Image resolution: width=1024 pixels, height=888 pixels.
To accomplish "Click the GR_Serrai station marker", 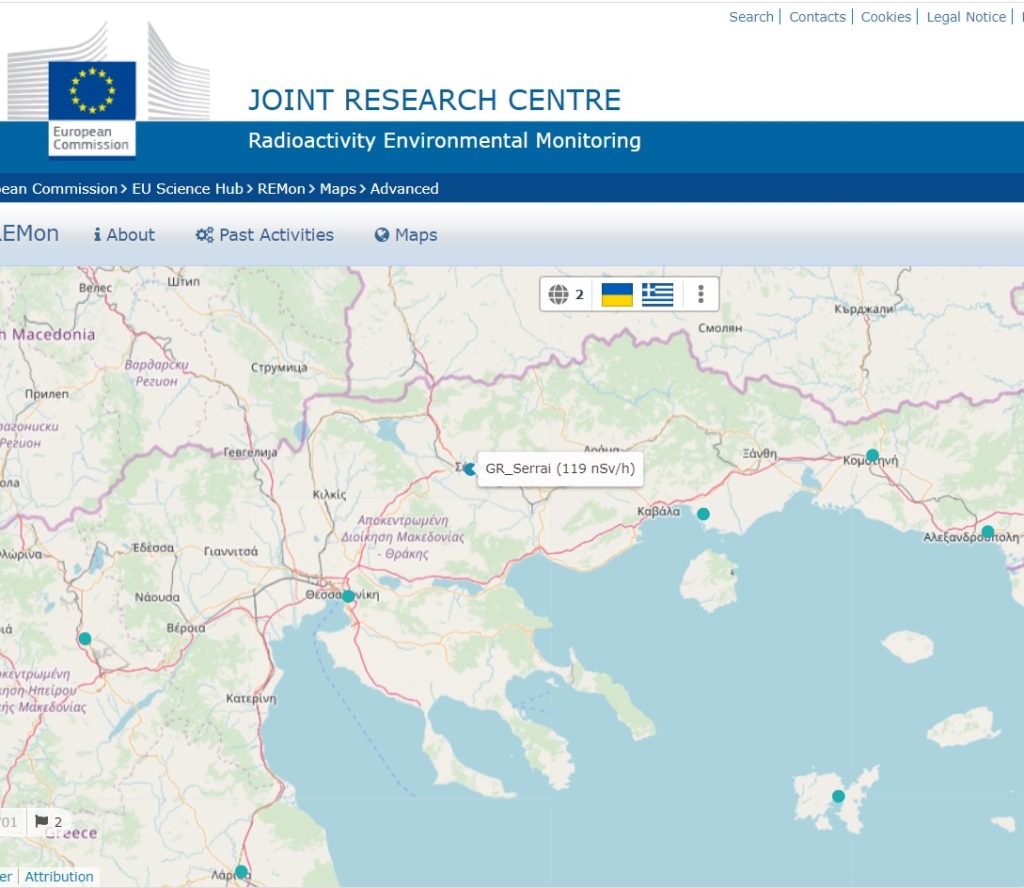I will [x=470, y=469].
